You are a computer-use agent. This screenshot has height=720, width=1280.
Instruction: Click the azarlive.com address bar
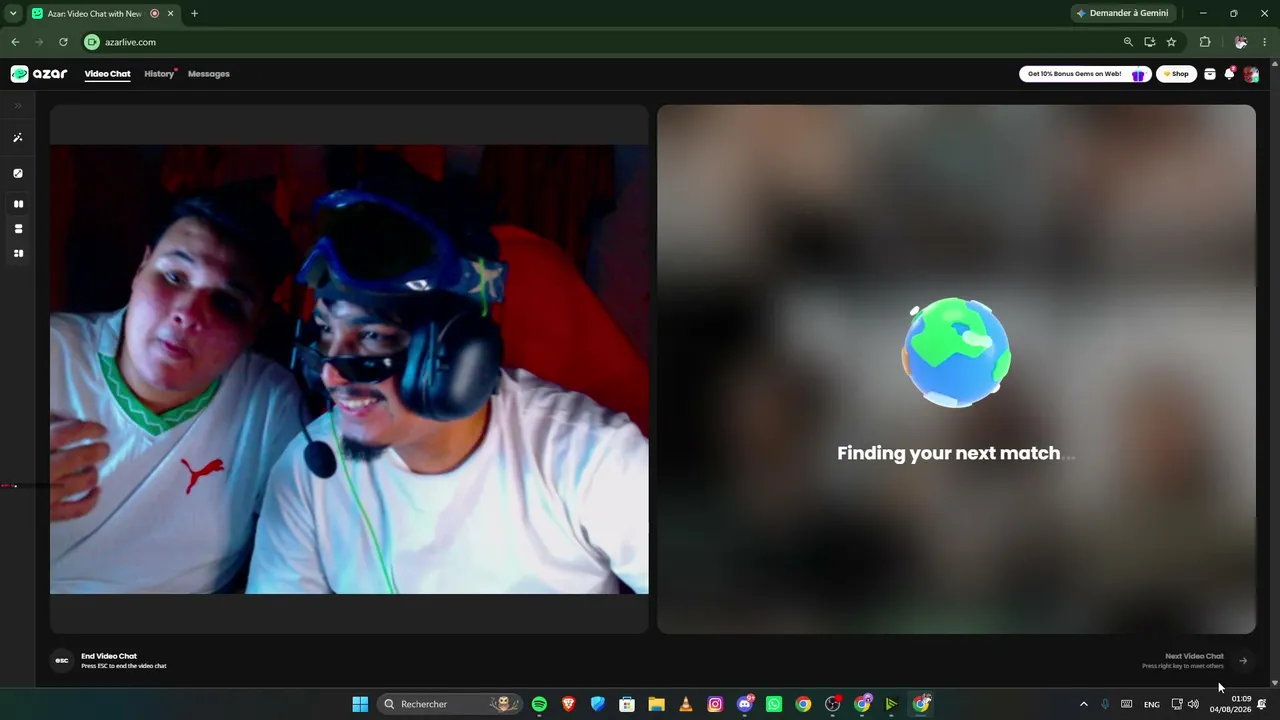point(600,42)
